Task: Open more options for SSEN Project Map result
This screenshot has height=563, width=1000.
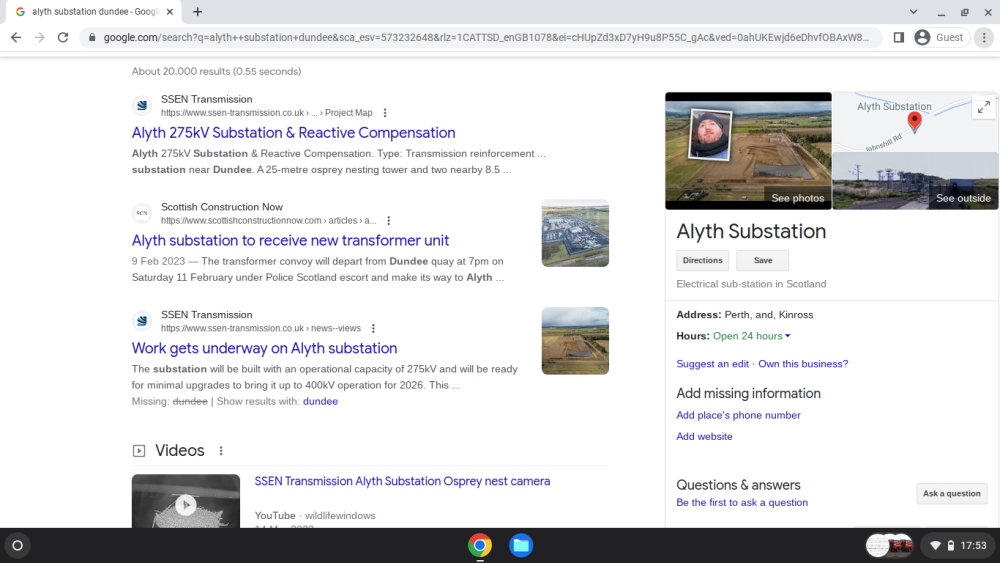Action: pos(385,113)
